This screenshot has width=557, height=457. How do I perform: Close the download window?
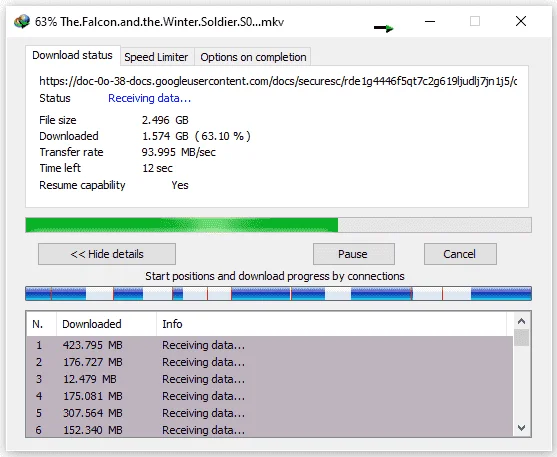coord(521,21)
